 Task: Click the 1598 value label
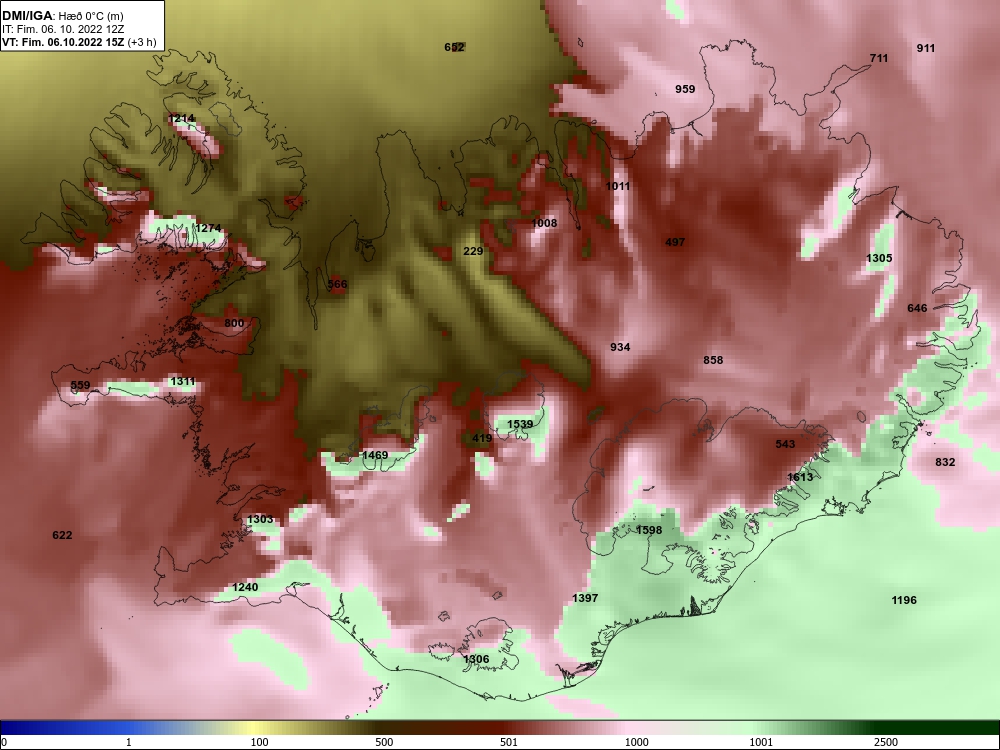click(649, 531)
